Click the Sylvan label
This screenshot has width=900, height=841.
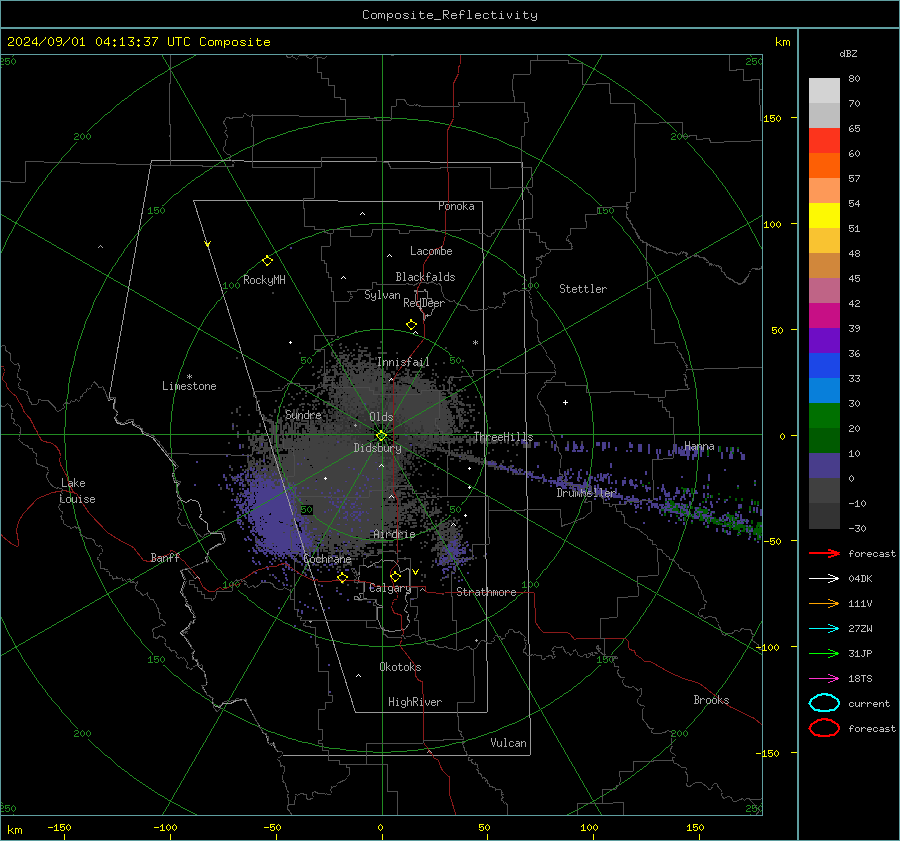click(x=382, y=294)
